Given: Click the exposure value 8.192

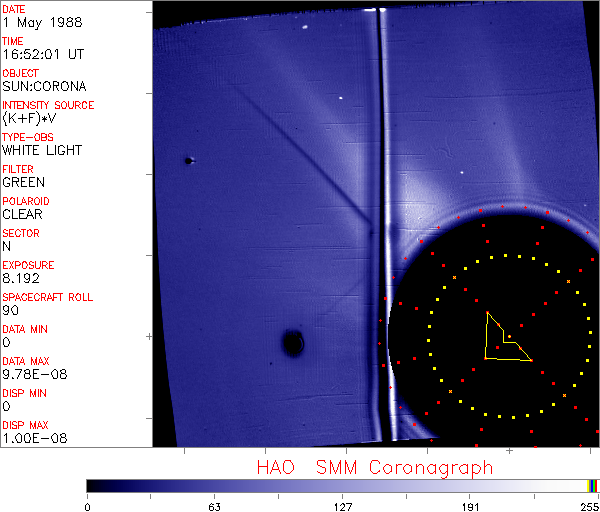Looking at the screenshot, I should (21, 279).
